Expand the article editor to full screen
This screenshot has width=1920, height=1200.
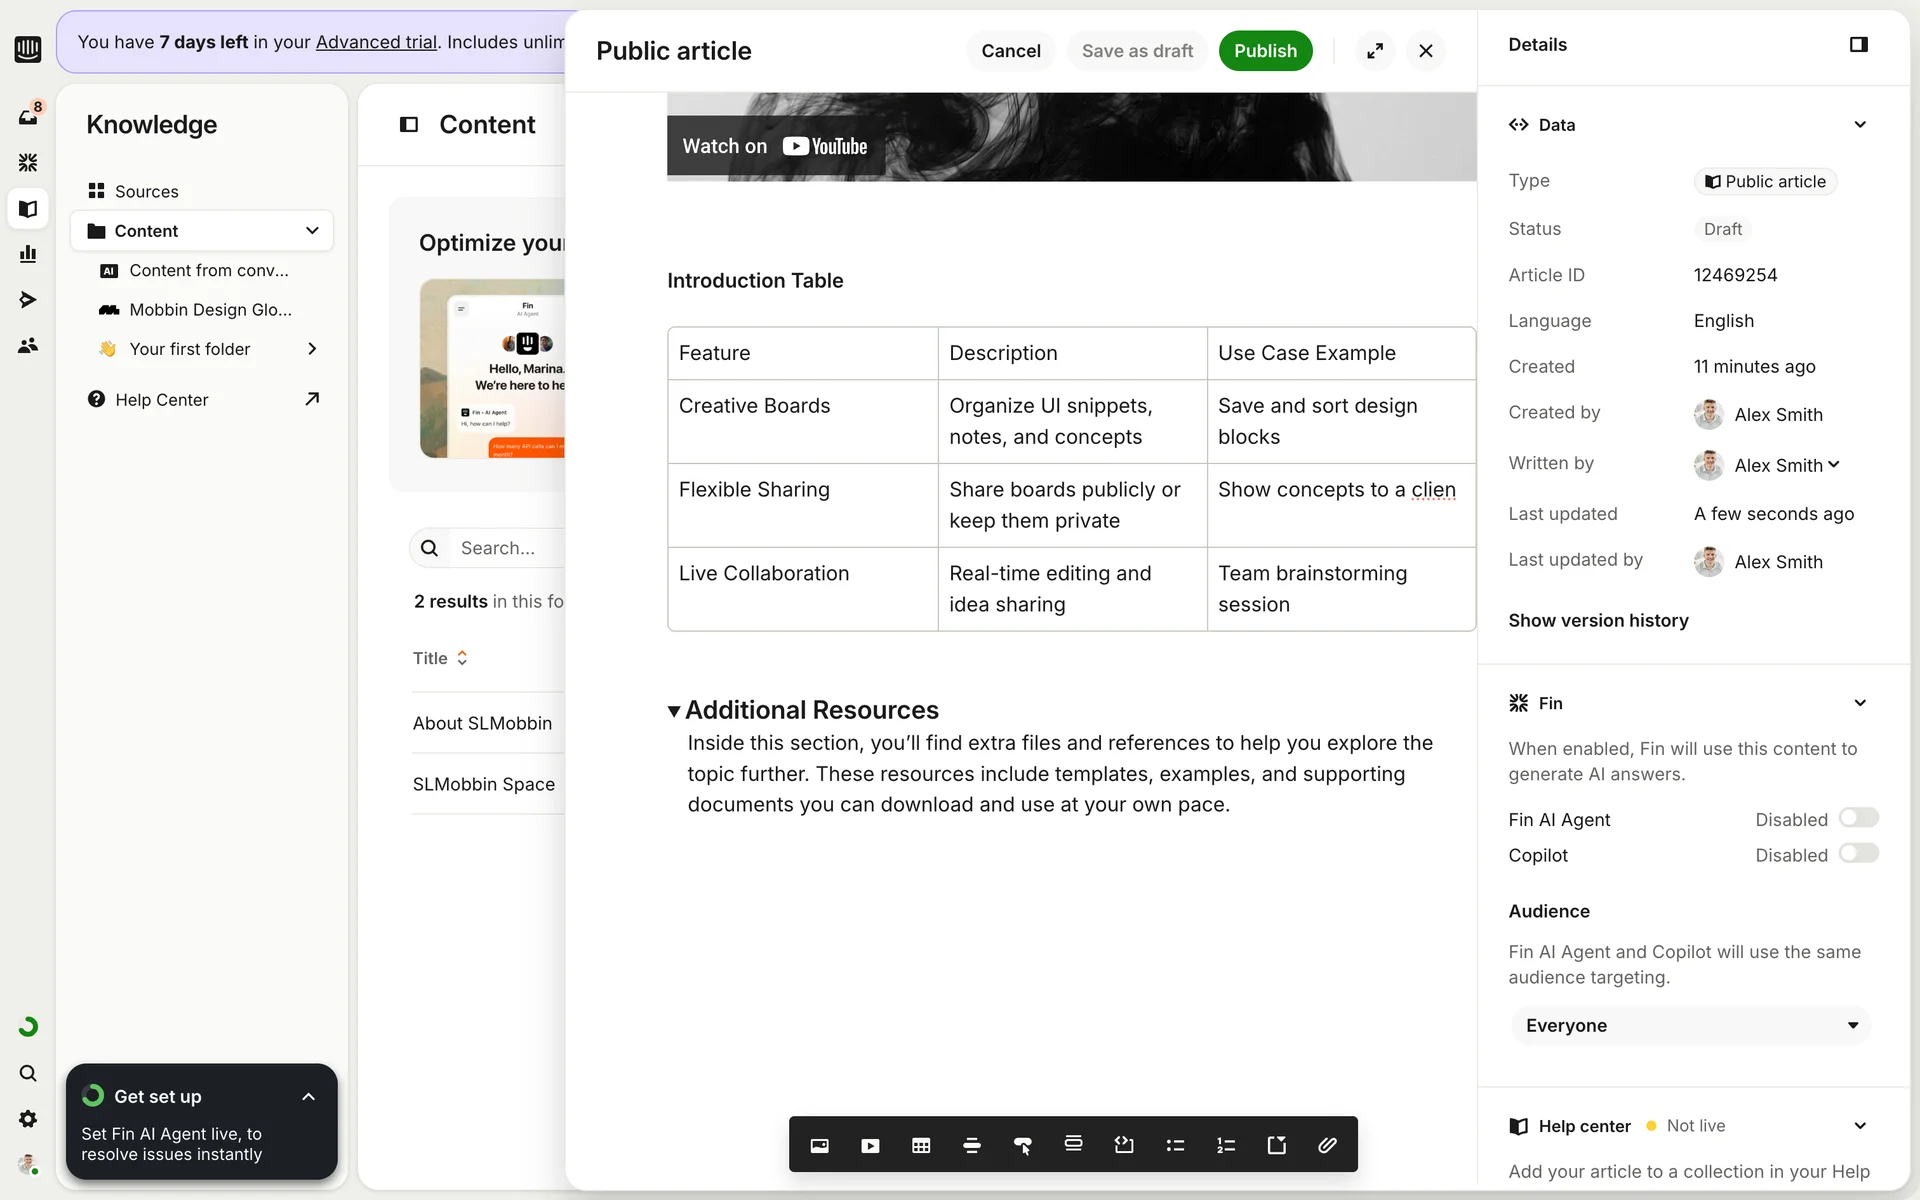[1375, 51]
